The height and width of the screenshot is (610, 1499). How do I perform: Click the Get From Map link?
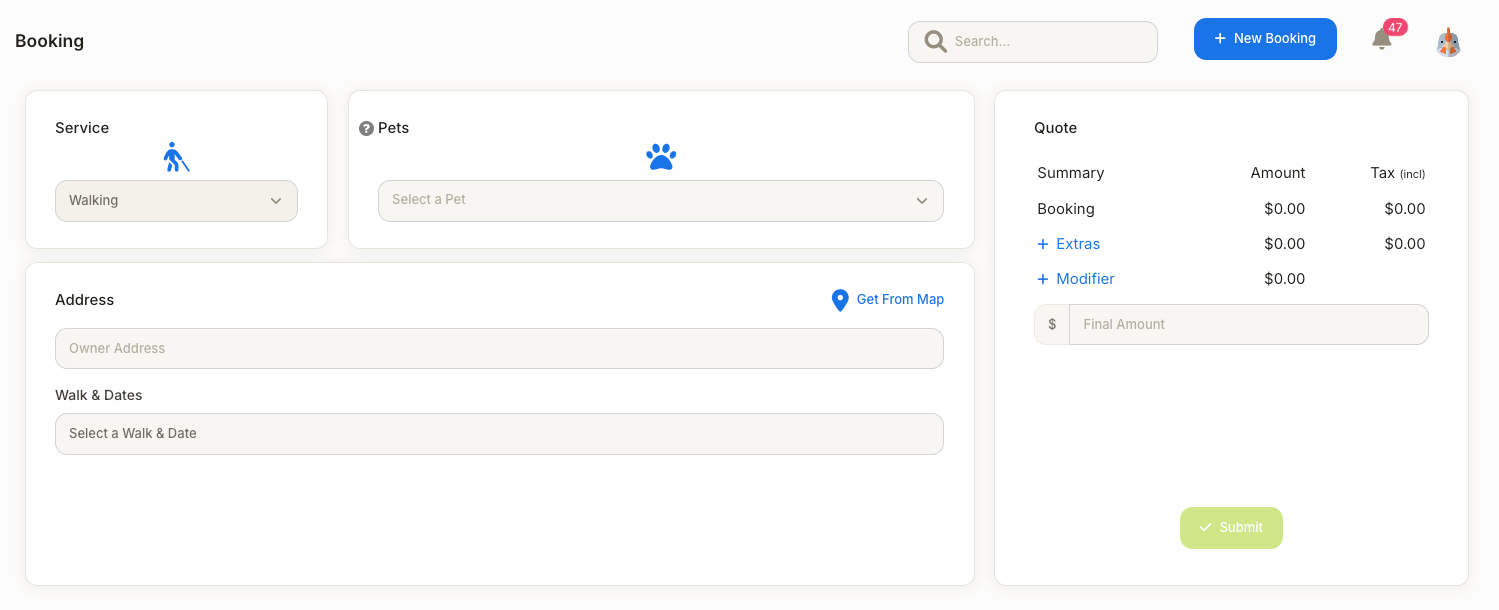pos(900,300)
